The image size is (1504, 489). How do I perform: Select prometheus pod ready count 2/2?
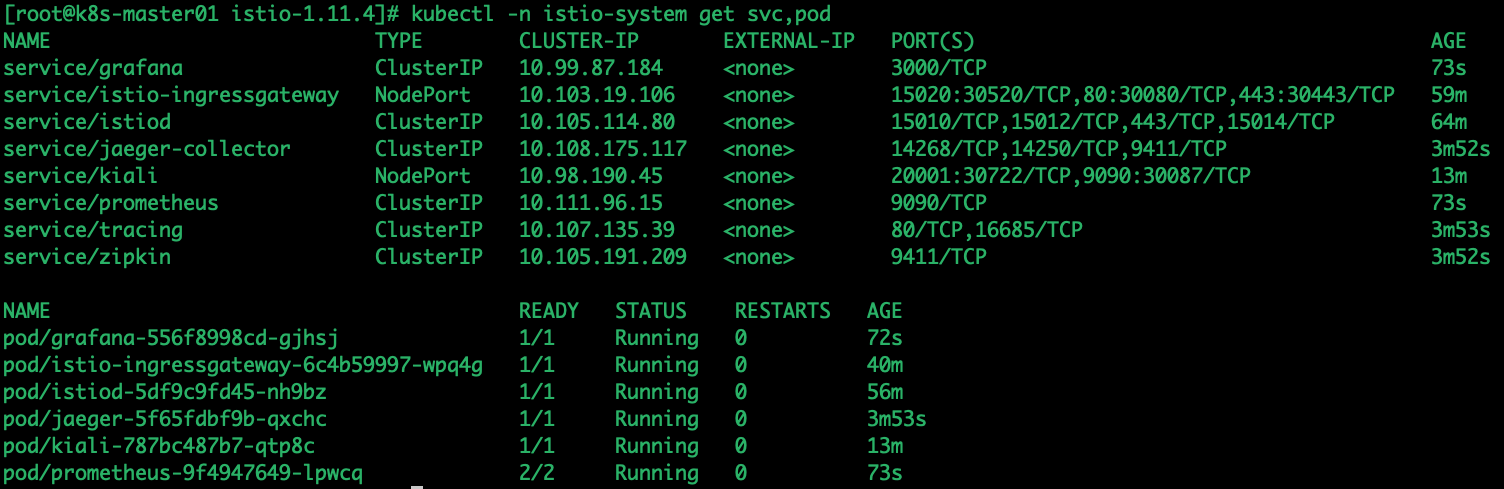tap(537, 473)
